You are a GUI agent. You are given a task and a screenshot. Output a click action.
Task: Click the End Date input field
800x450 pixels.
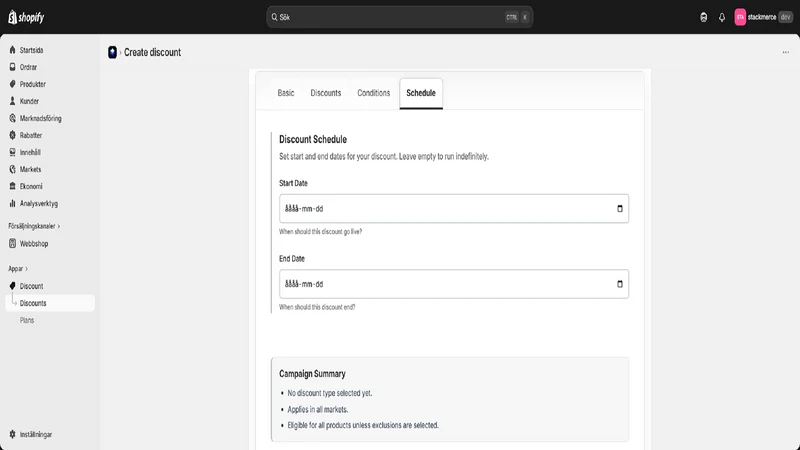[x=454, y=284]
